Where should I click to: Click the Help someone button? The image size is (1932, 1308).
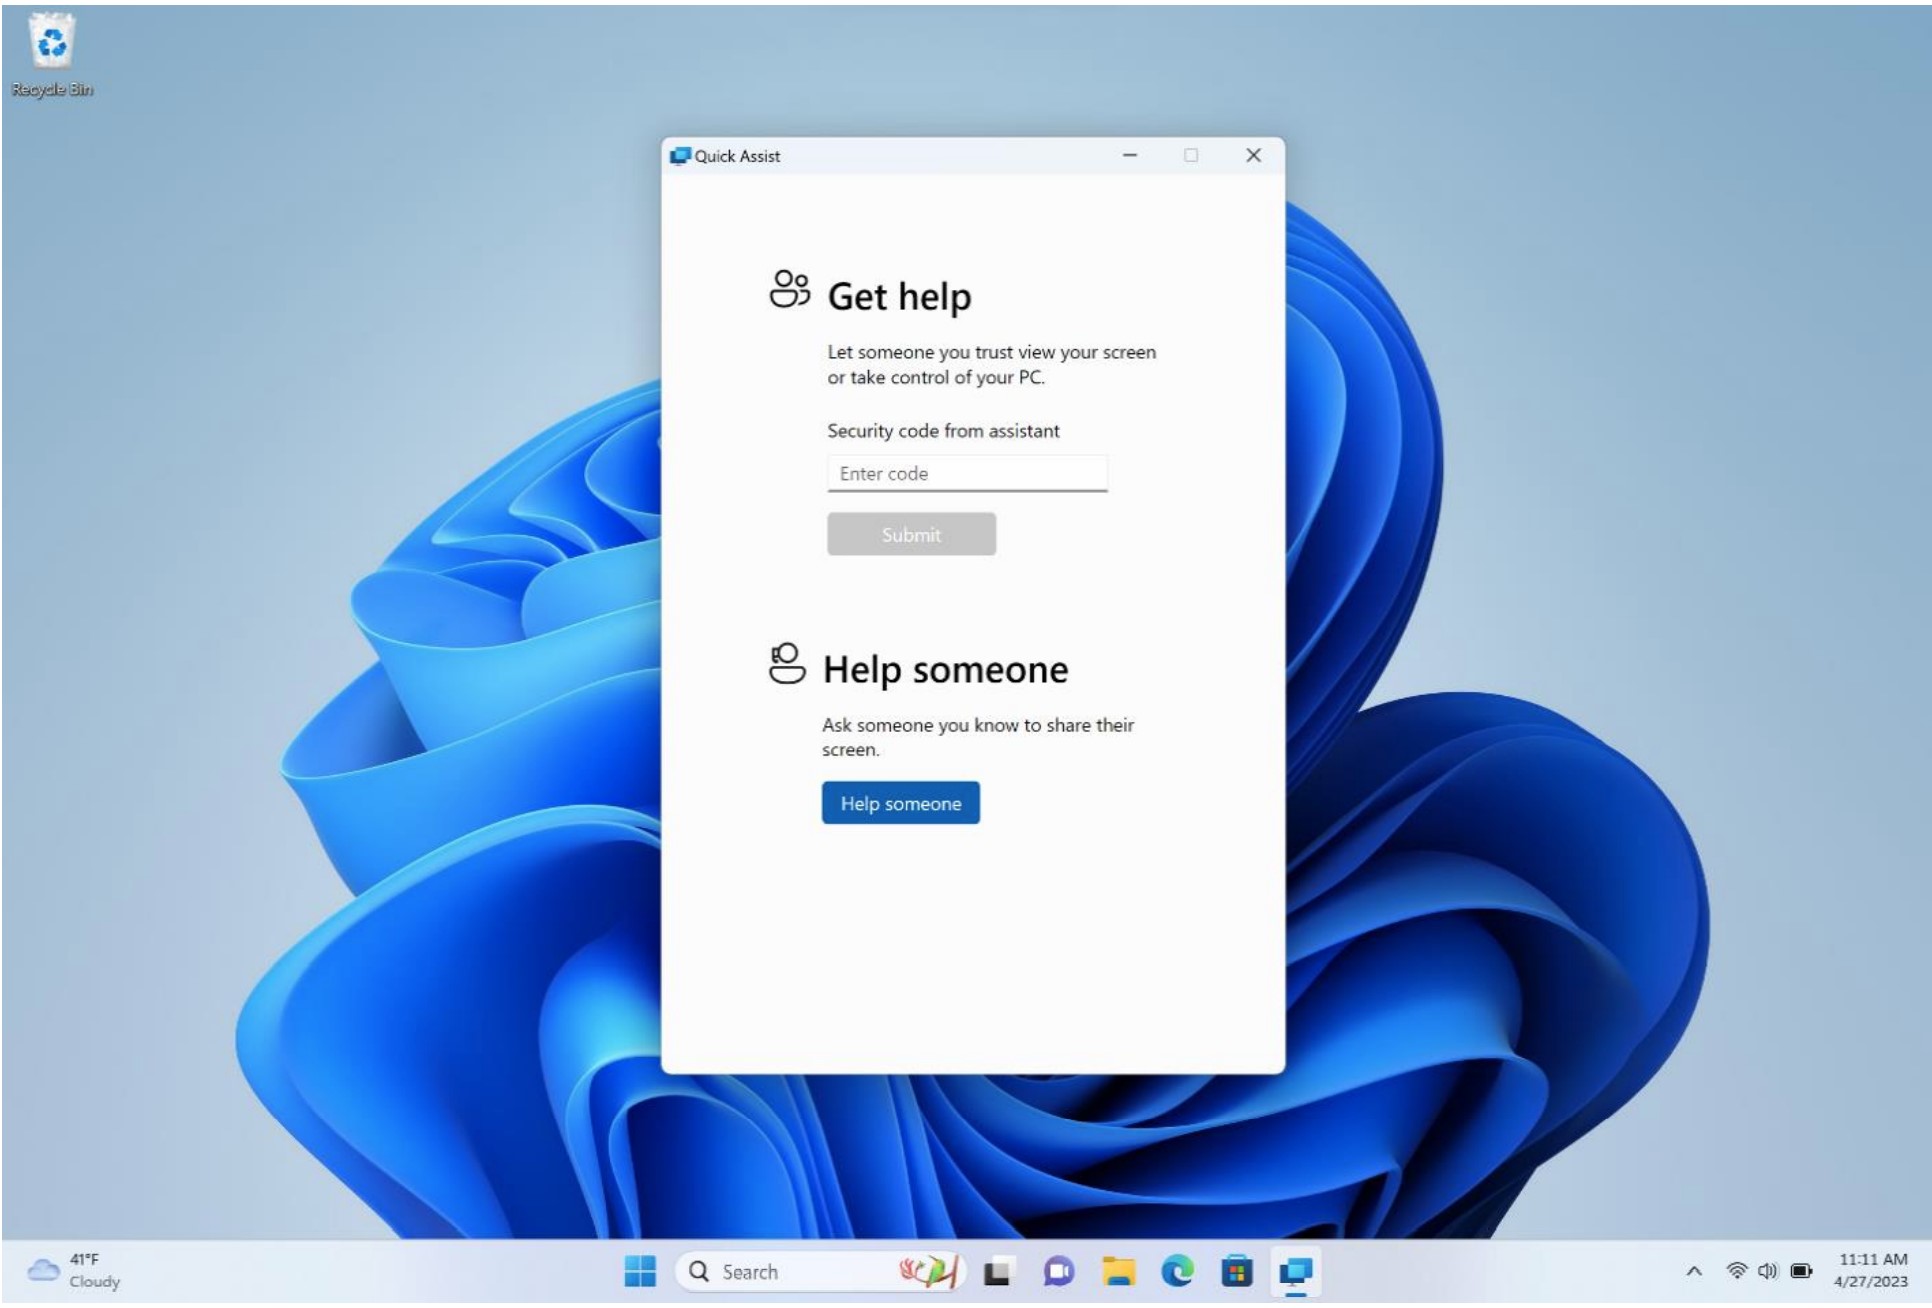[x=900, y=803]
